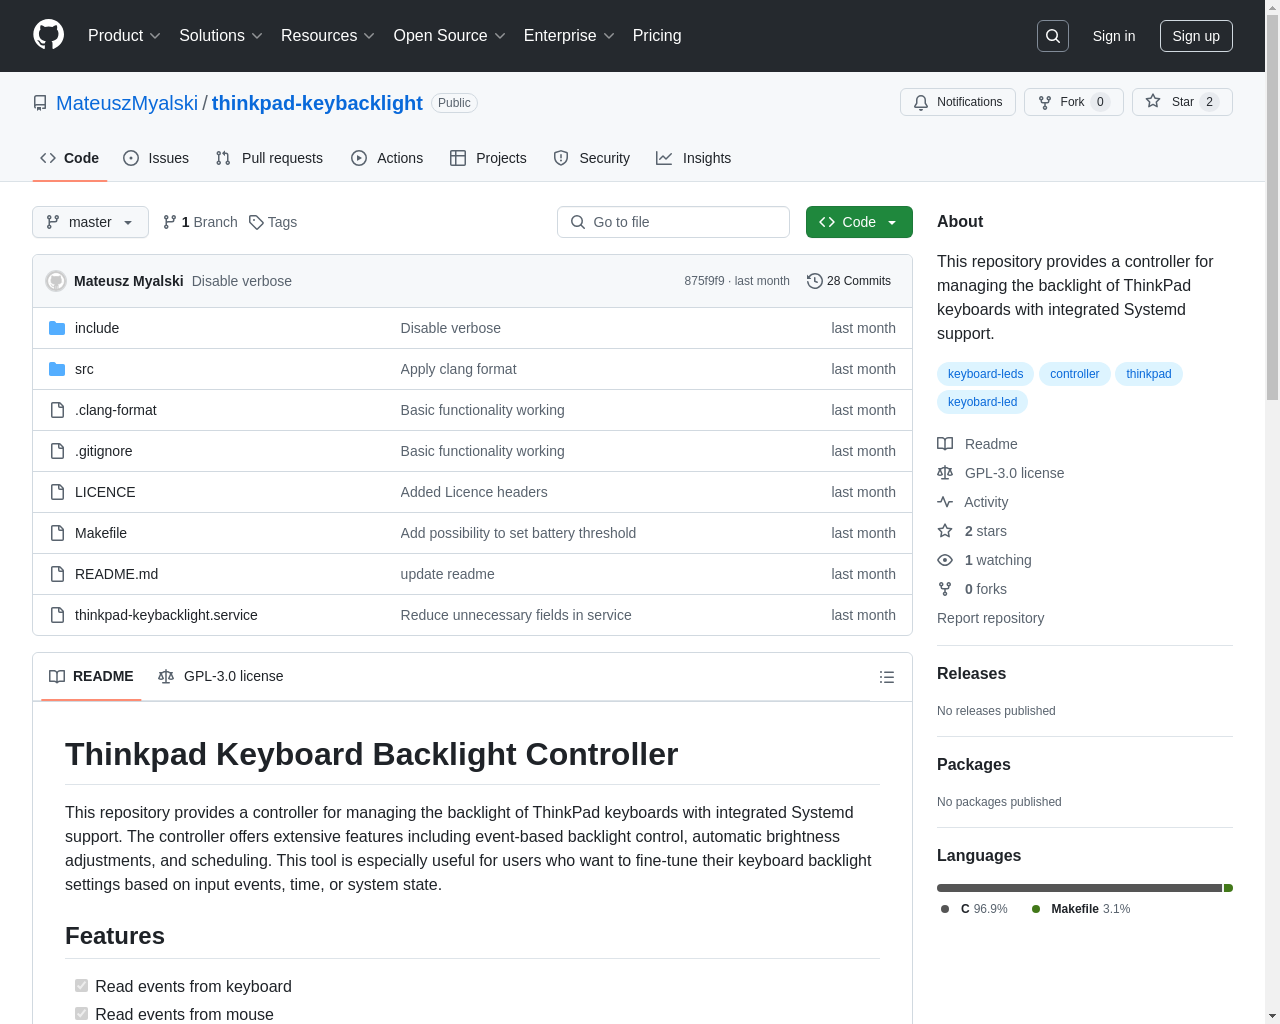Click the repository icon beside owner name
The height and width of the screenshot is (1024, 1280).
click(40, 103)
